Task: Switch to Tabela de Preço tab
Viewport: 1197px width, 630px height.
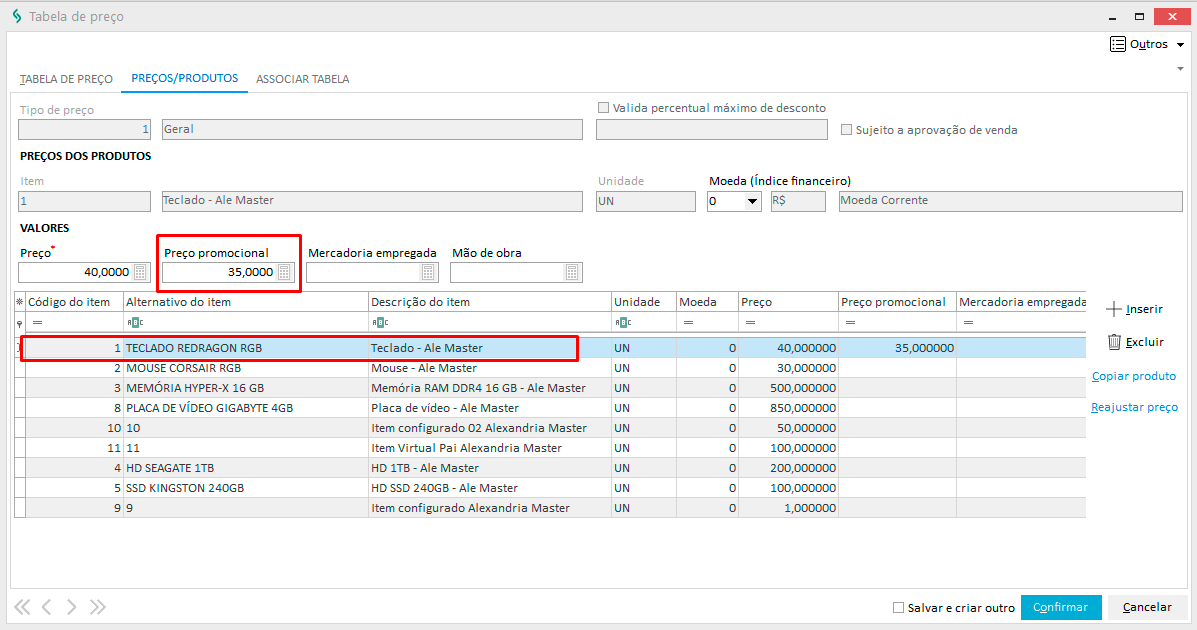Action: pos(66,79)
